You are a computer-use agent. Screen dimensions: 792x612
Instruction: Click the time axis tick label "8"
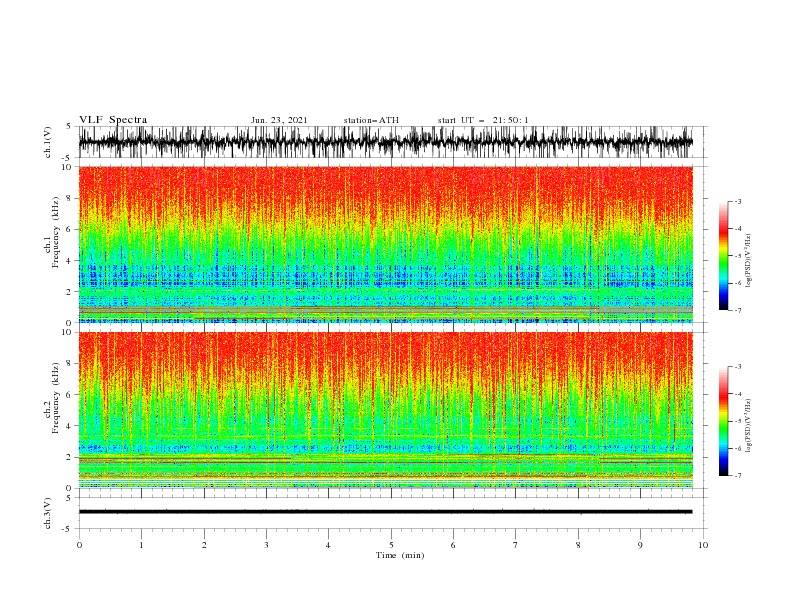point(578,545)
